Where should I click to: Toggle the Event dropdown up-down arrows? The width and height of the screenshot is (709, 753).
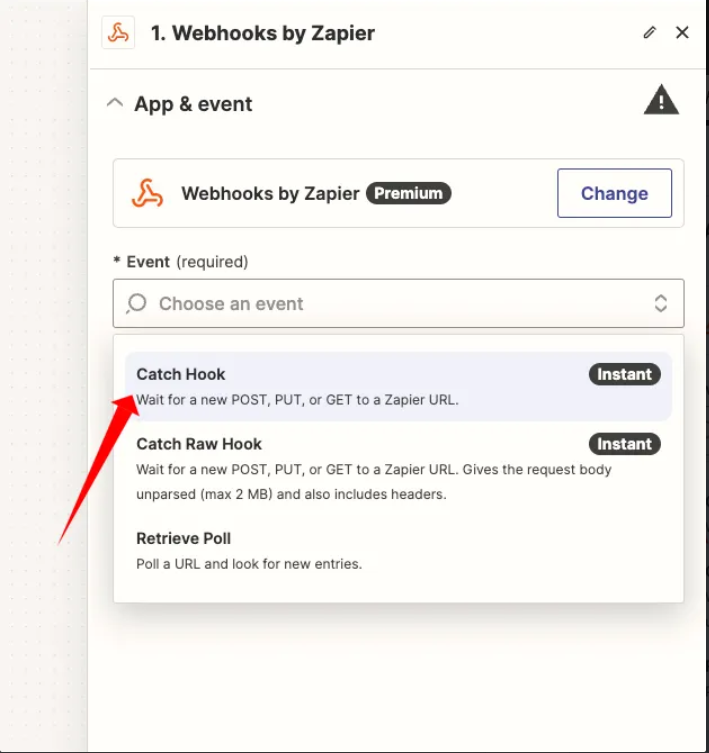tap(661, 304)
